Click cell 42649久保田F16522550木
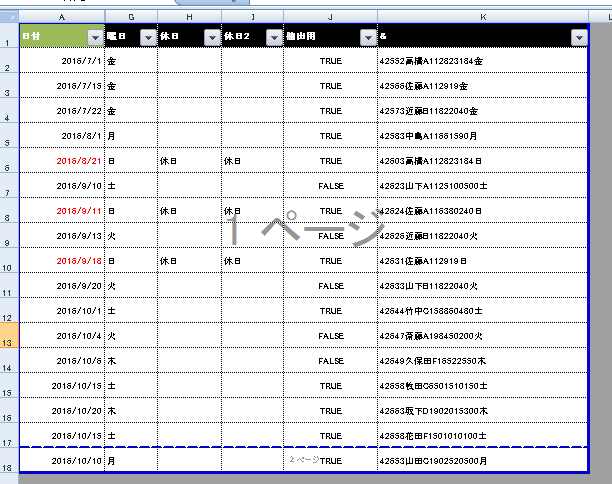 click(483, 360)
